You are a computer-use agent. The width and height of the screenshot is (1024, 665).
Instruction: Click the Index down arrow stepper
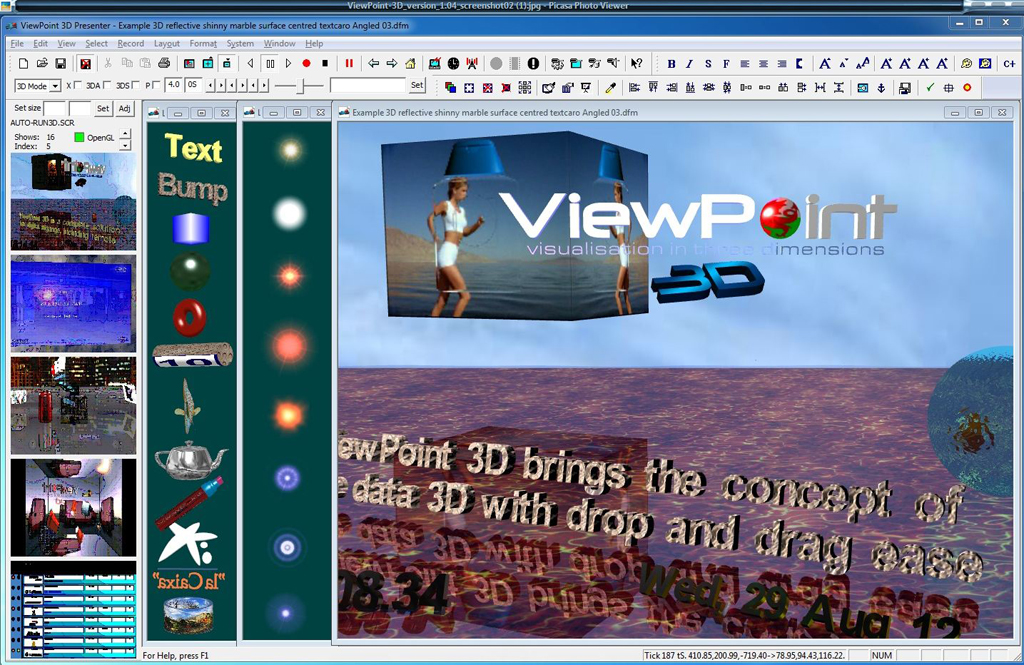[125, 143]
